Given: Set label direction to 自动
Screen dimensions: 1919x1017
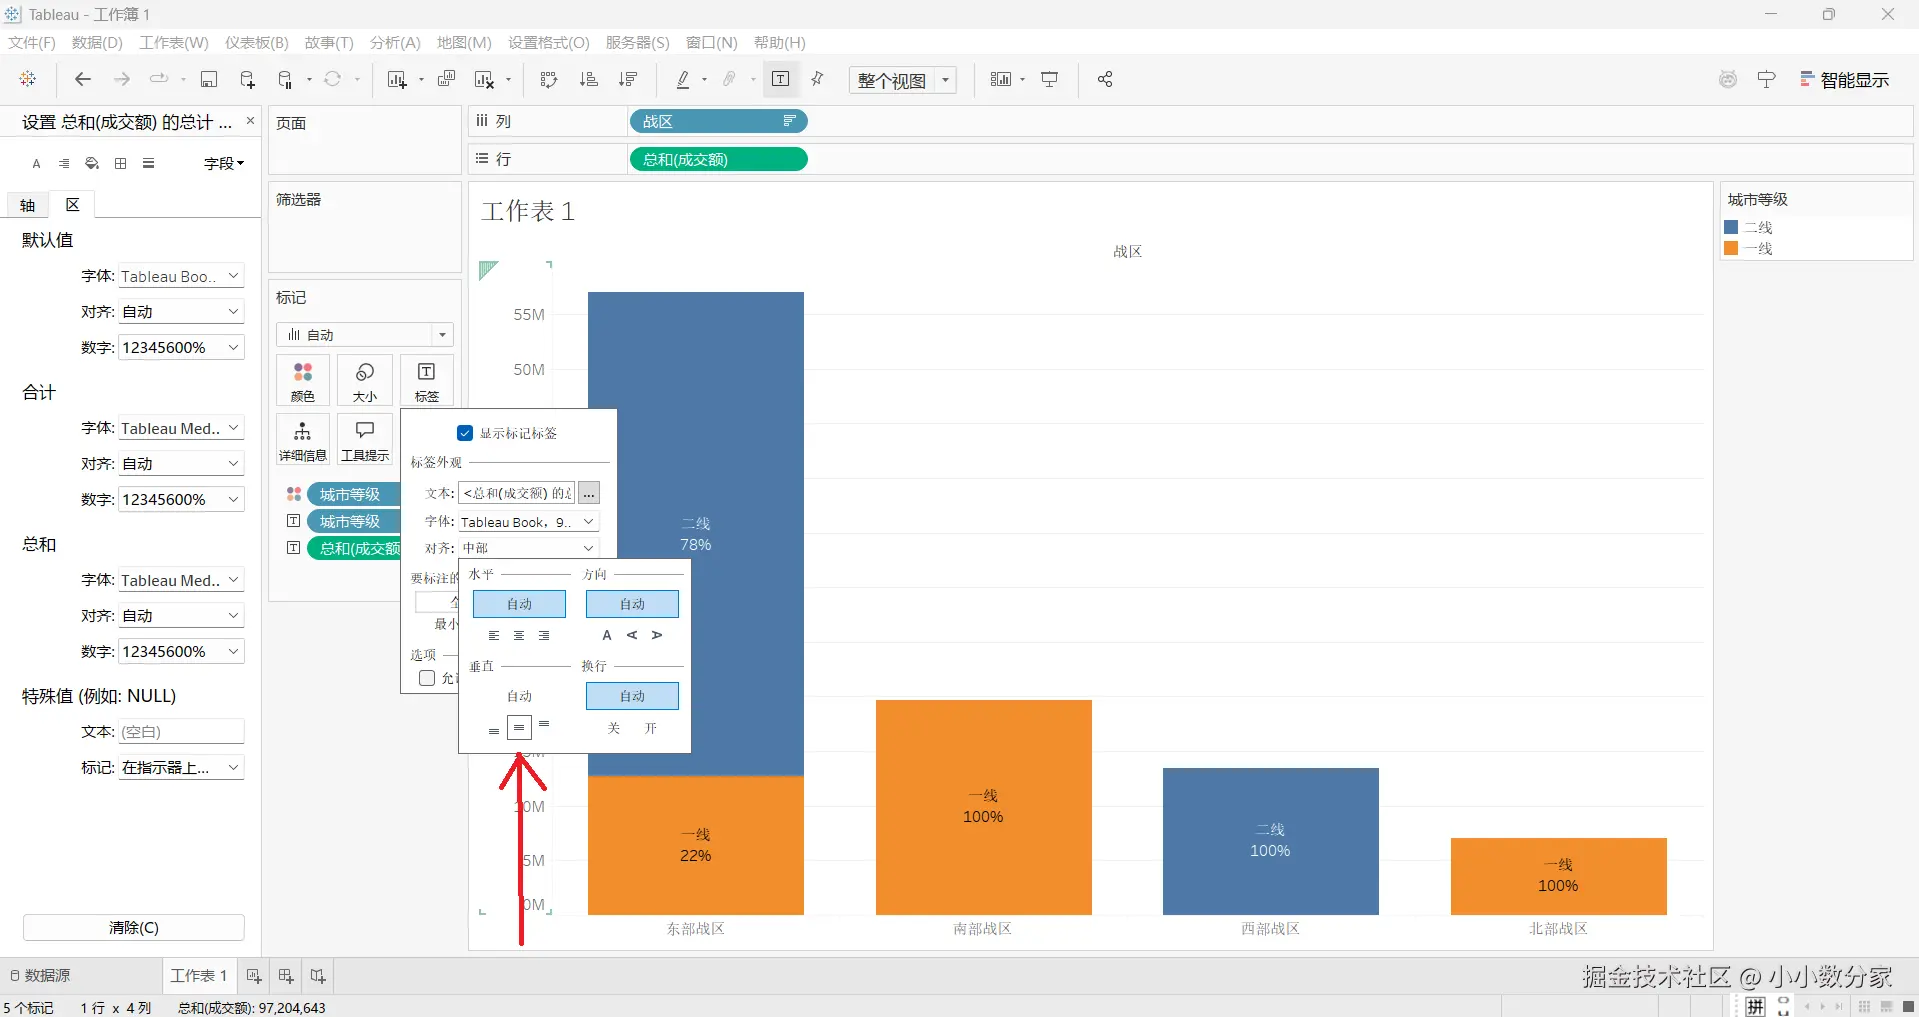Looking at the screenshot, I should (632, 604).
